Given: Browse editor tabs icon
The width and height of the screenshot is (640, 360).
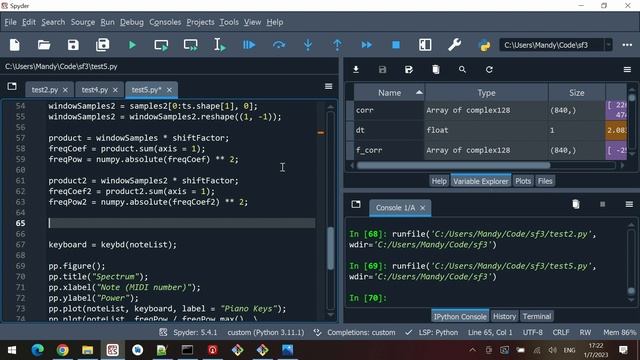Looking at the screenshot, I should pyautogui.click(x=12, y=86).
